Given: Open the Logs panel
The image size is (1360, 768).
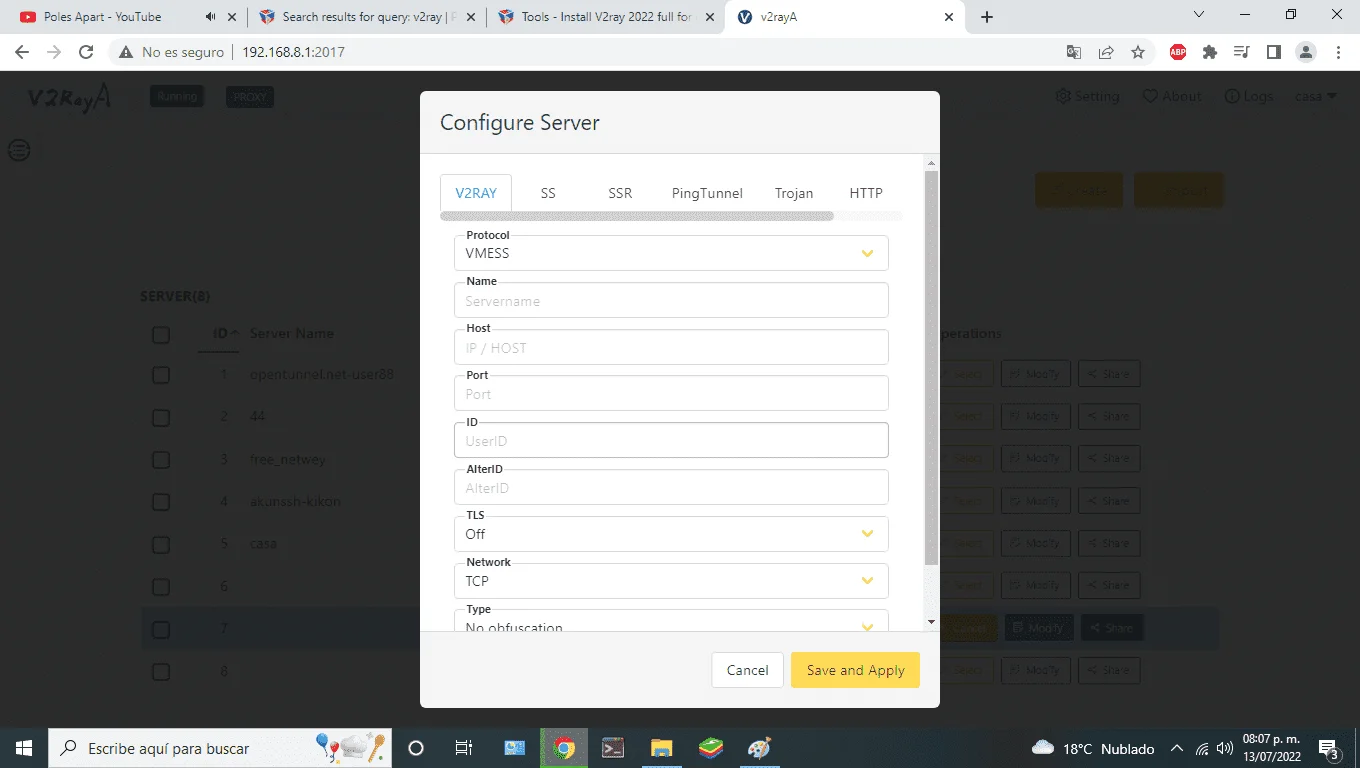Looking at the screenshot, I should [1249, 96].
